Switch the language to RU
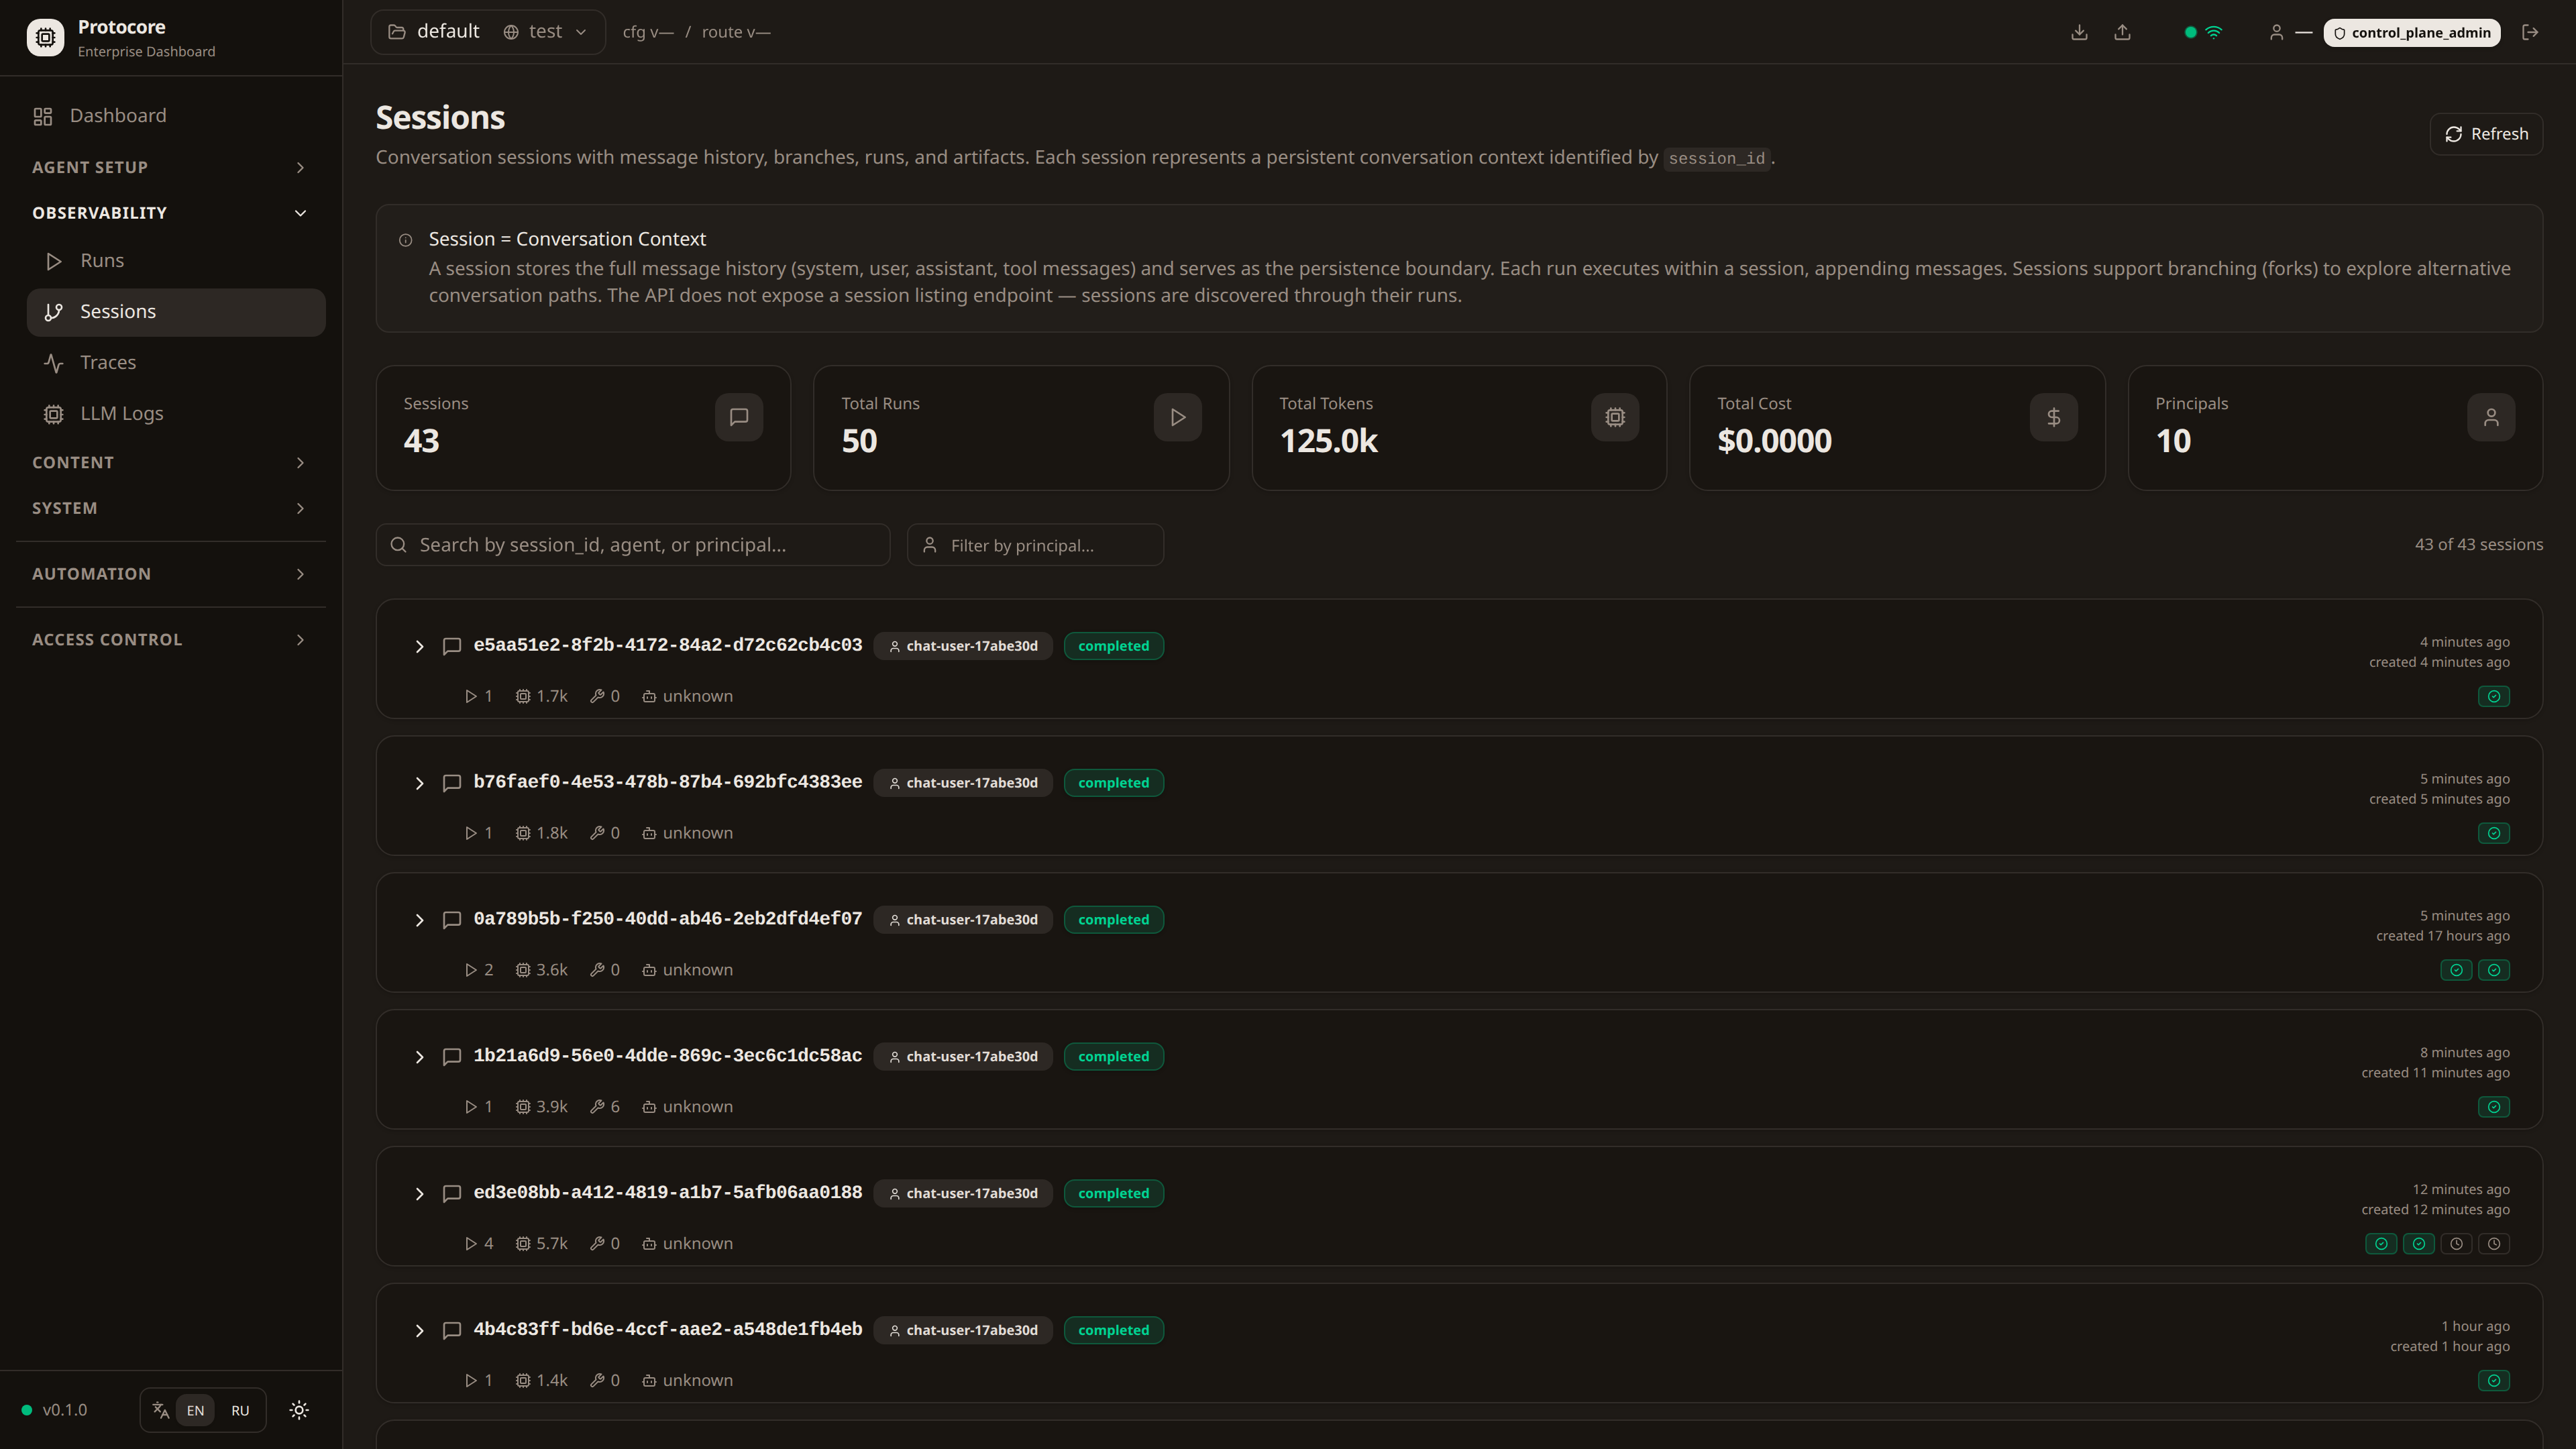2576x1449 pixels. 240,1411
